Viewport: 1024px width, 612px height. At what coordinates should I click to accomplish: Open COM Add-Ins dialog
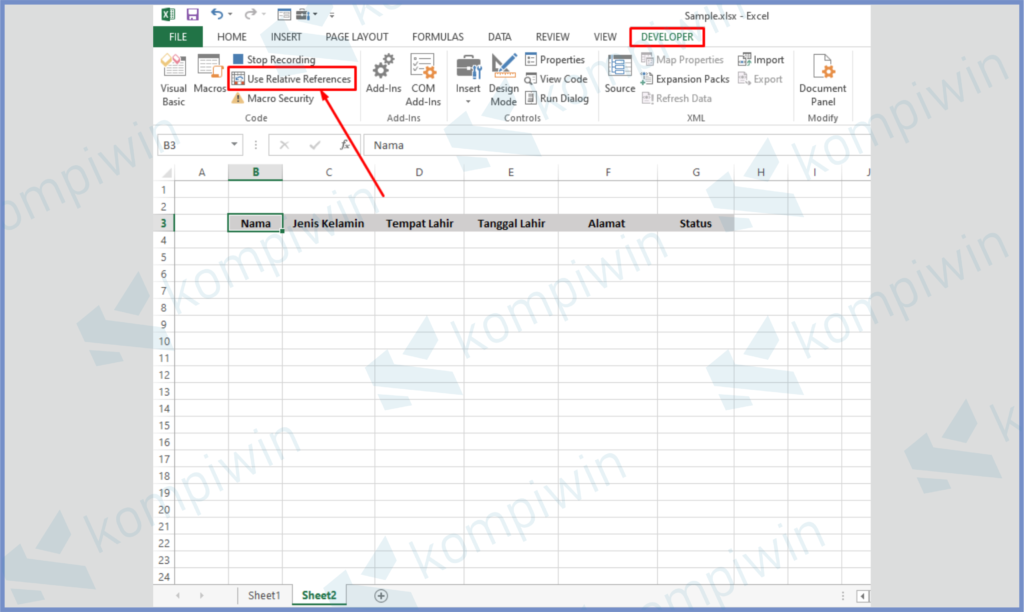(x=423, y=78)
